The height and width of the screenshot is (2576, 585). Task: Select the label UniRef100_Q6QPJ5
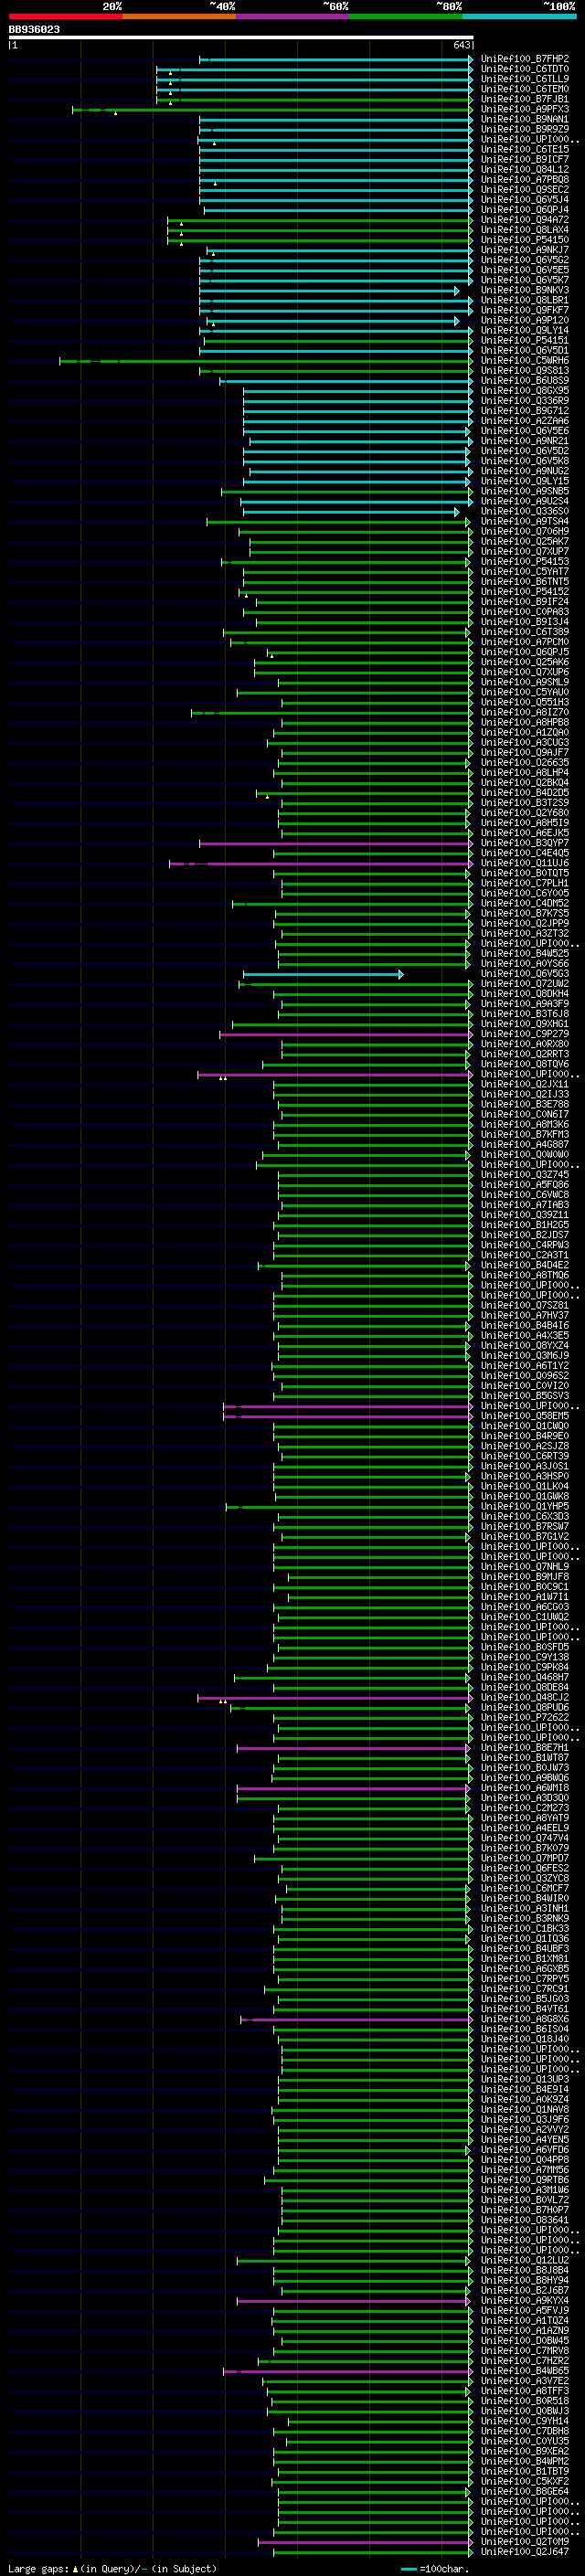click(524, 652)
